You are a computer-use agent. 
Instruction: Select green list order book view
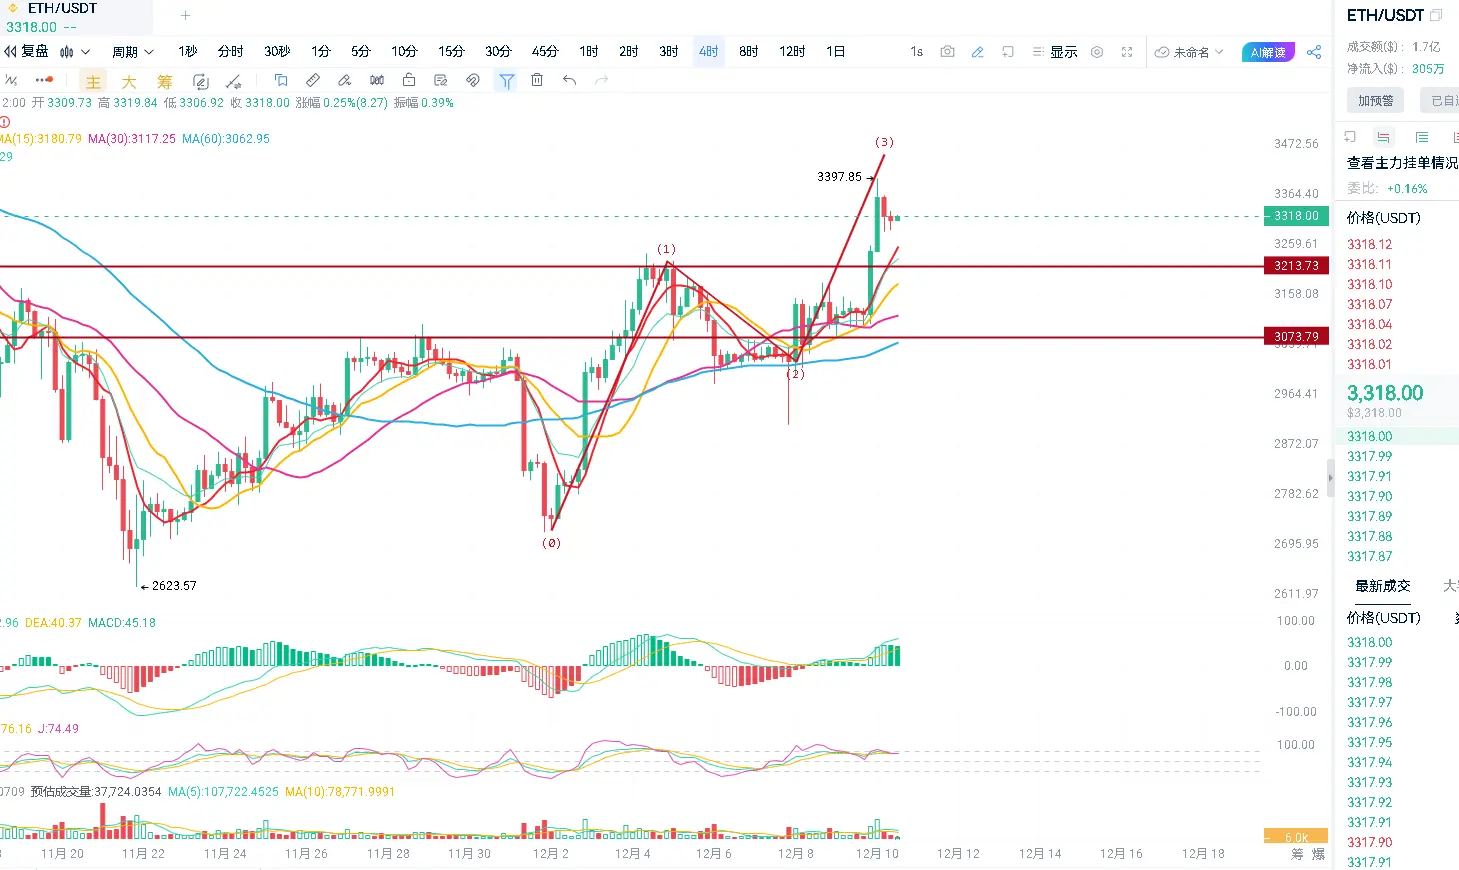pos(1422,137)
